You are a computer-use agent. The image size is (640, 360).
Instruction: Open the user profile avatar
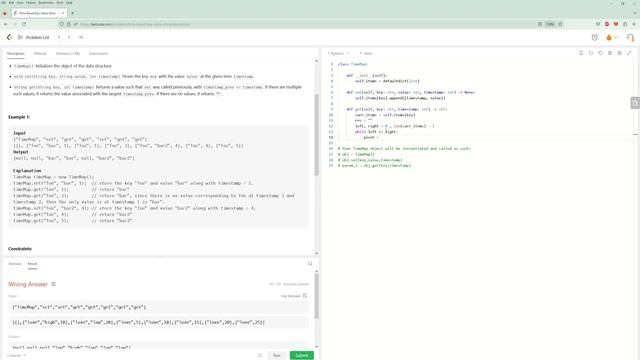coord(630,37)
